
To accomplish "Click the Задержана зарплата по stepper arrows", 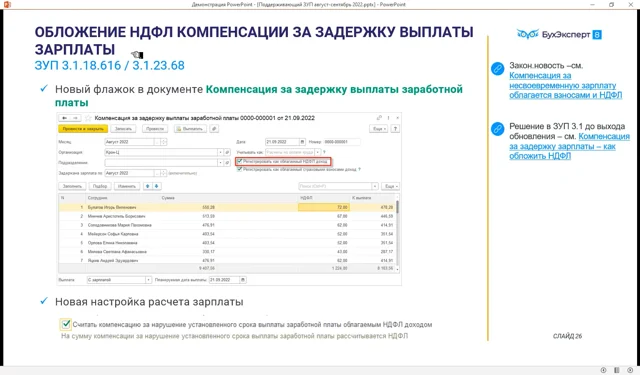I will pyautogui.click(x=164, y=173).
